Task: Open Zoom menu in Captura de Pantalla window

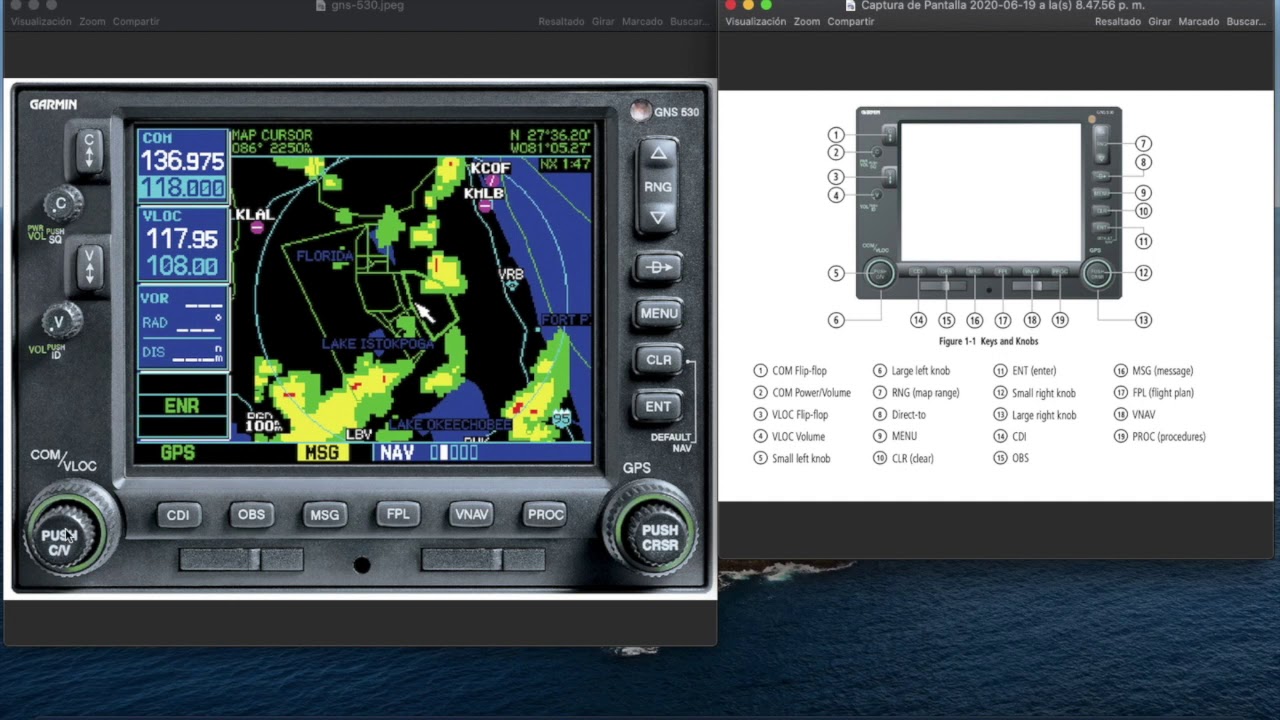Action: [x=807, y=21]
